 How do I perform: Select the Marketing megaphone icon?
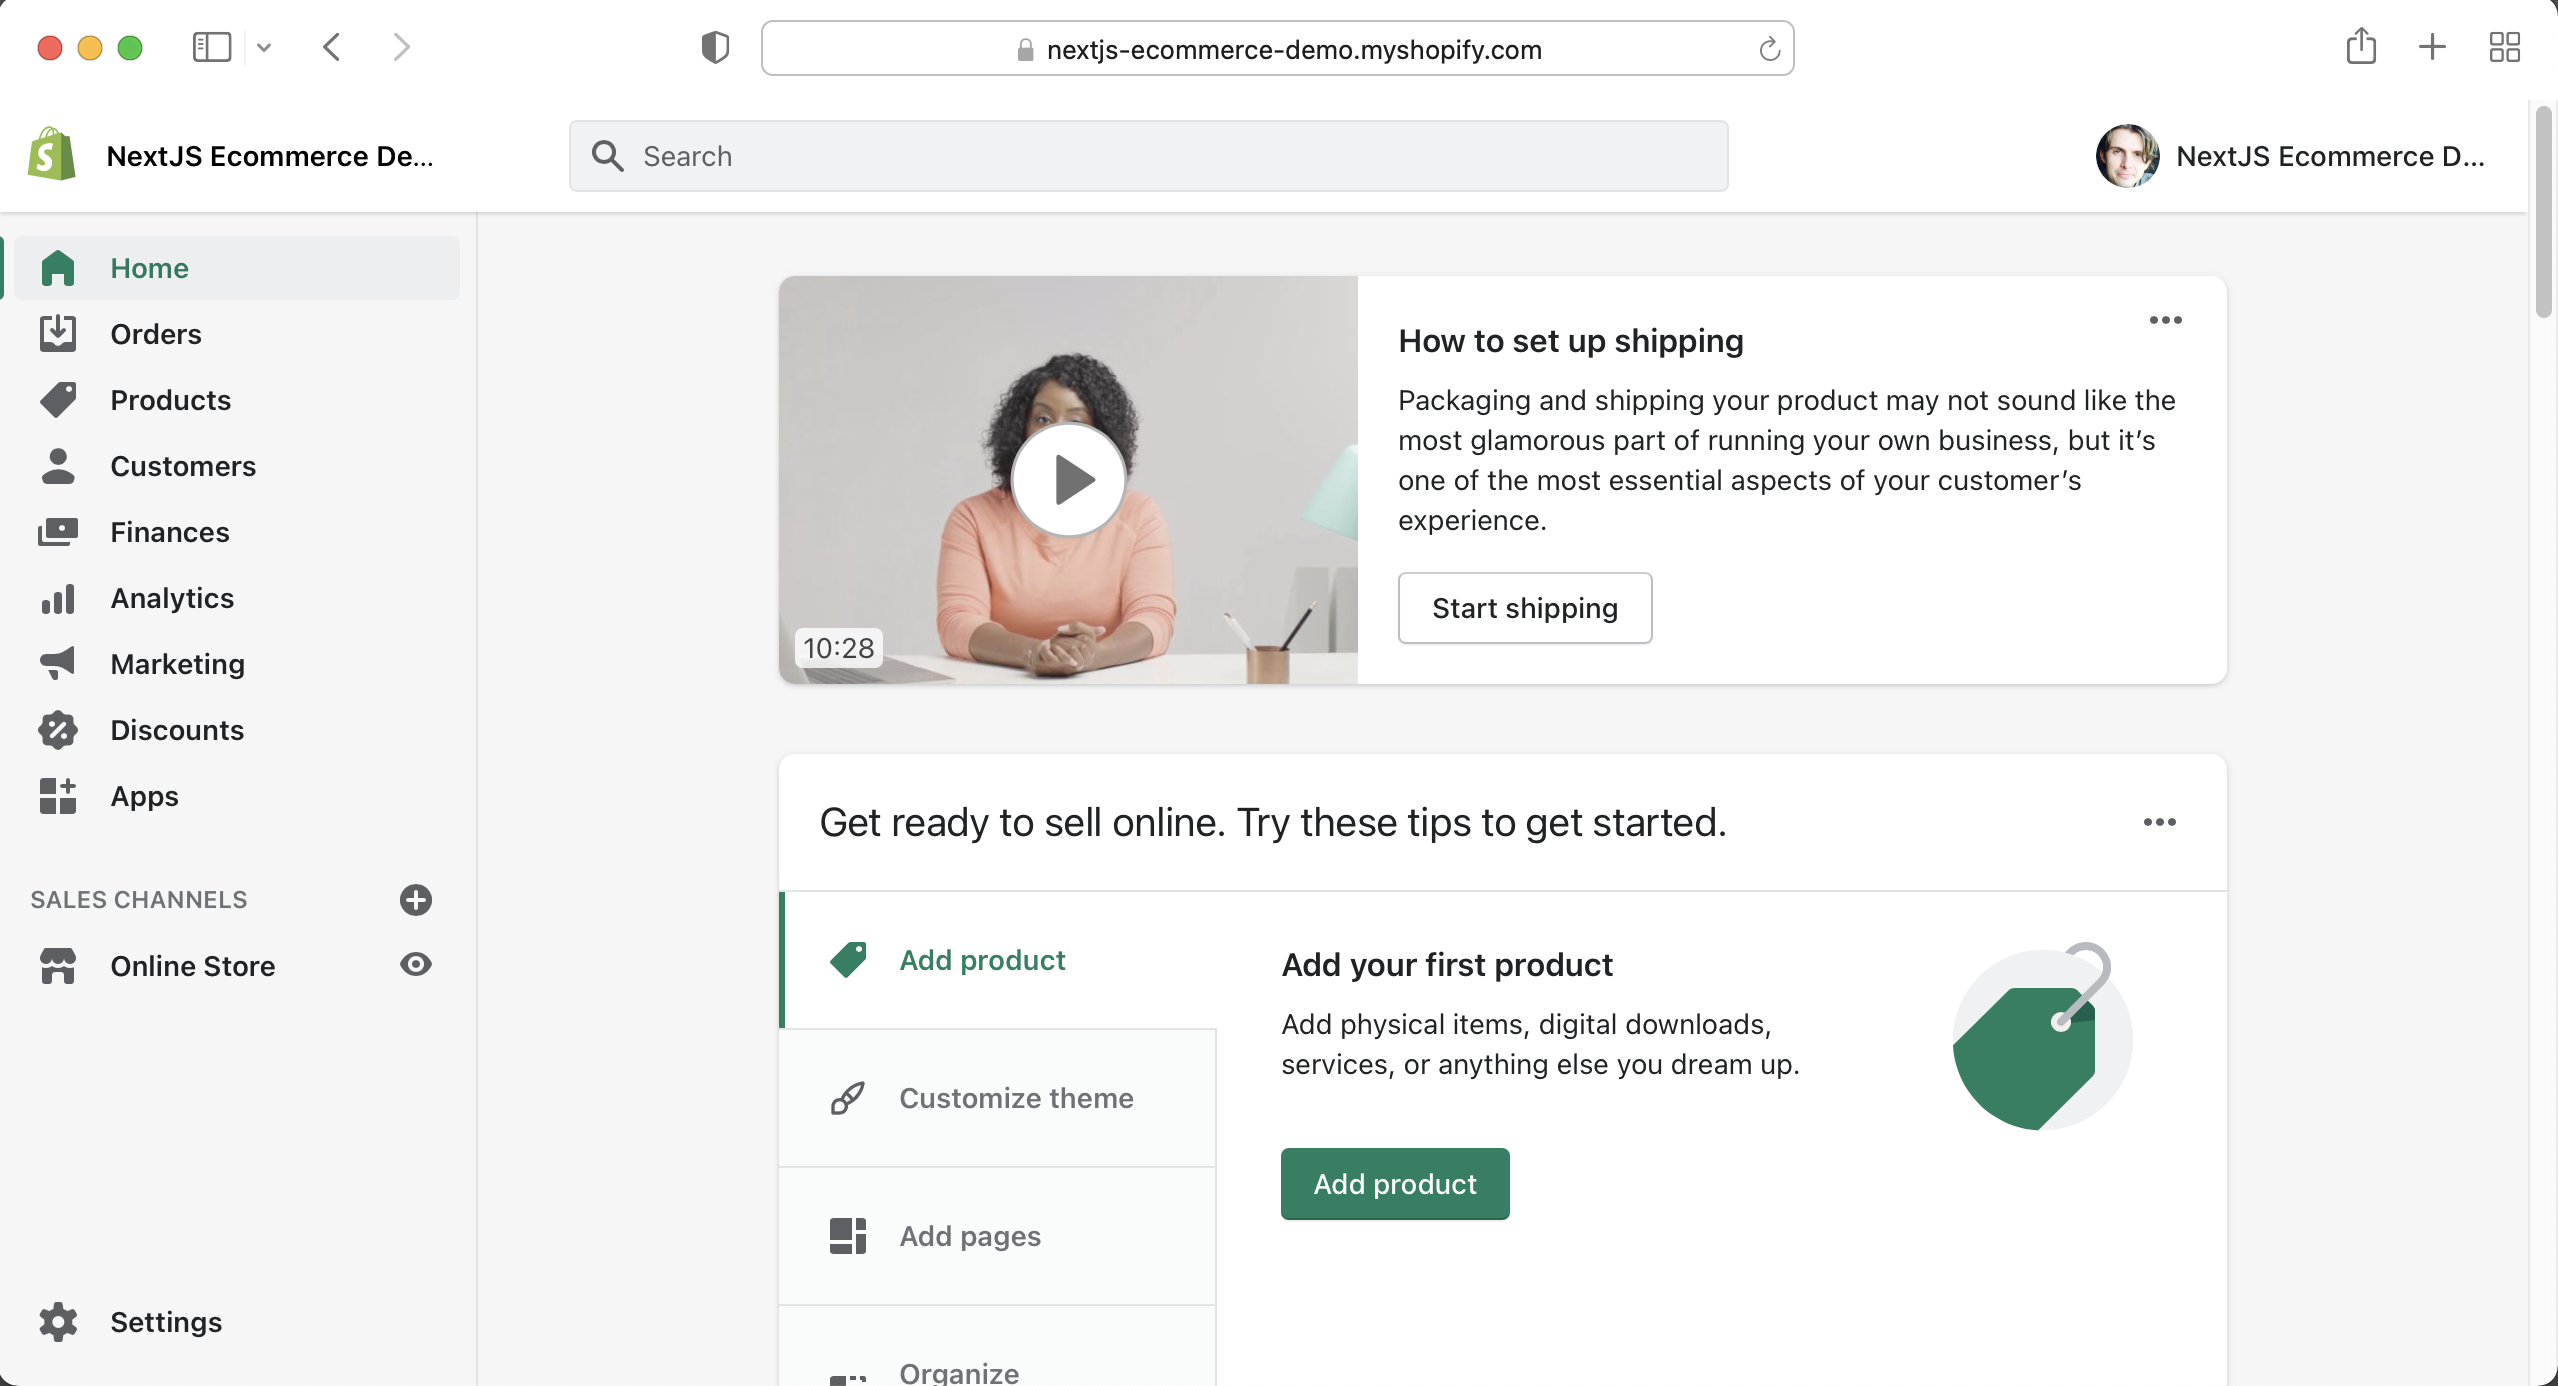point(58,664)
